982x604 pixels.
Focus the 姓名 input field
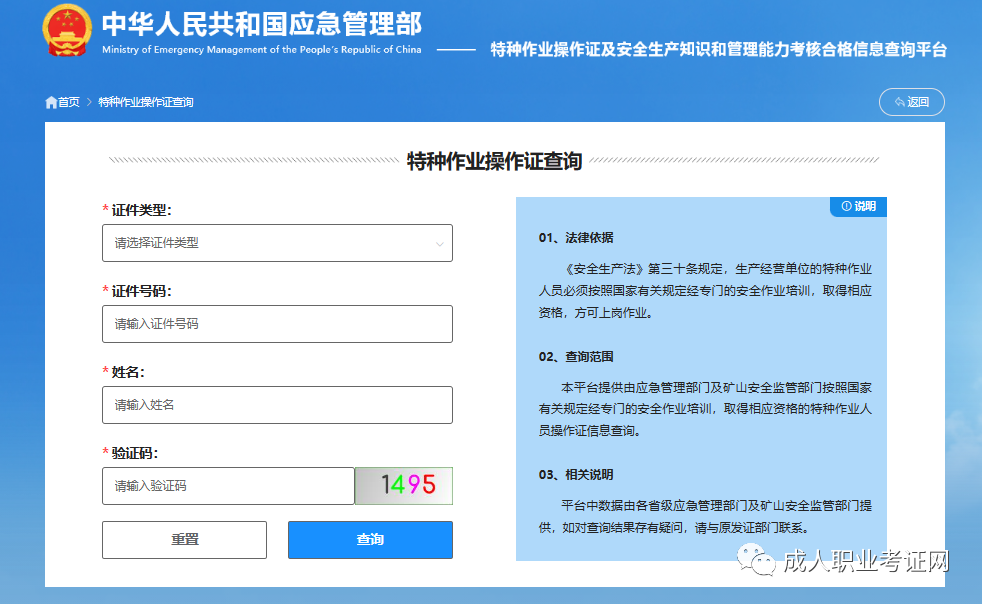pos(277,405)
